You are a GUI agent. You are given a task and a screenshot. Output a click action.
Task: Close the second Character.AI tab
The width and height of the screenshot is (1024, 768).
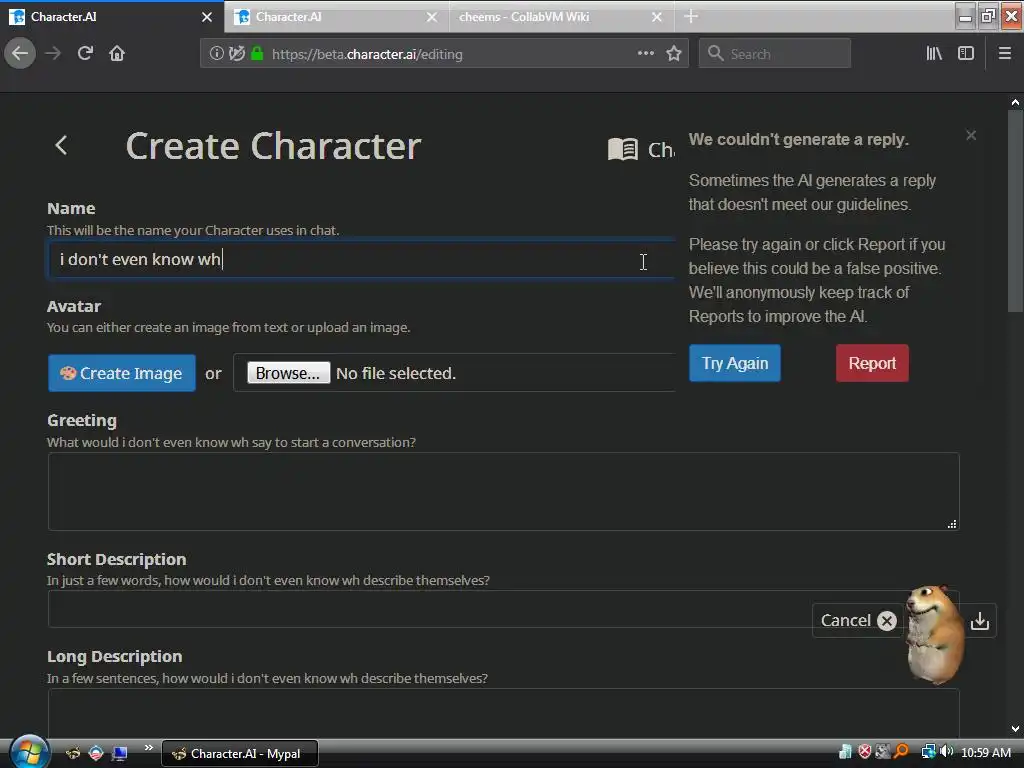tap(432, 17)
